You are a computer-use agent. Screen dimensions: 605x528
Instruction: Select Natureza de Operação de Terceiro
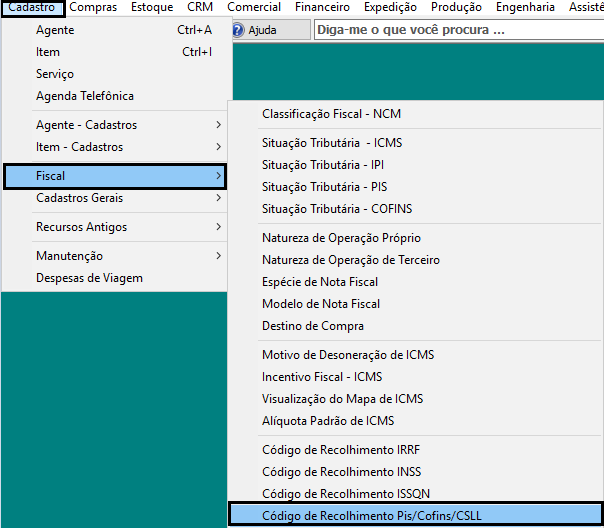[x=416, y=260]
